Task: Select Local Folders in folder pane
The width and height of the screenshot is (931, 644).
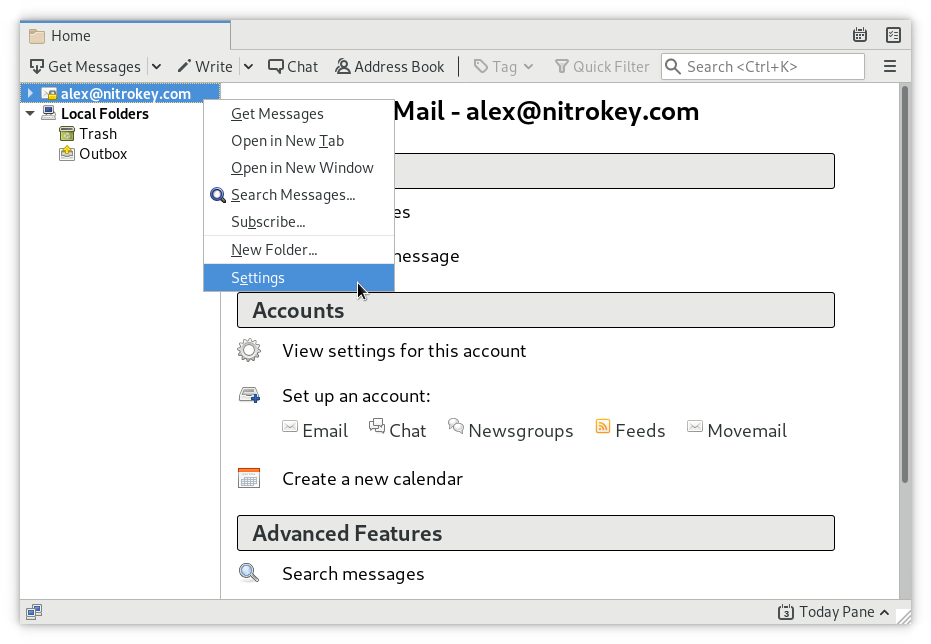Action: 104,113
